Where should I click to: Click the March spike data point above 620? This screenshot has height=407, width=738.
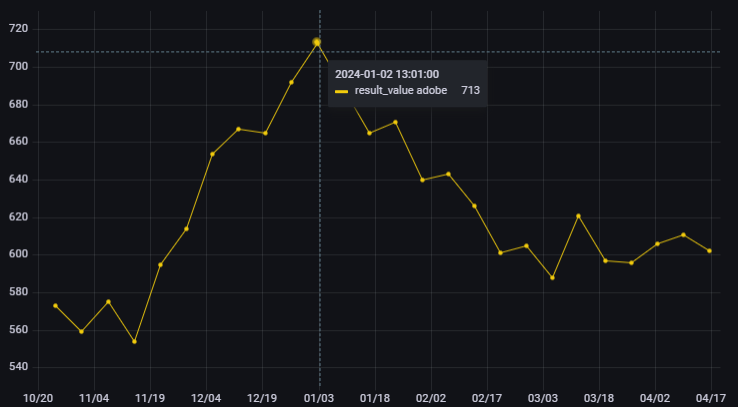(x=578, y=216)
